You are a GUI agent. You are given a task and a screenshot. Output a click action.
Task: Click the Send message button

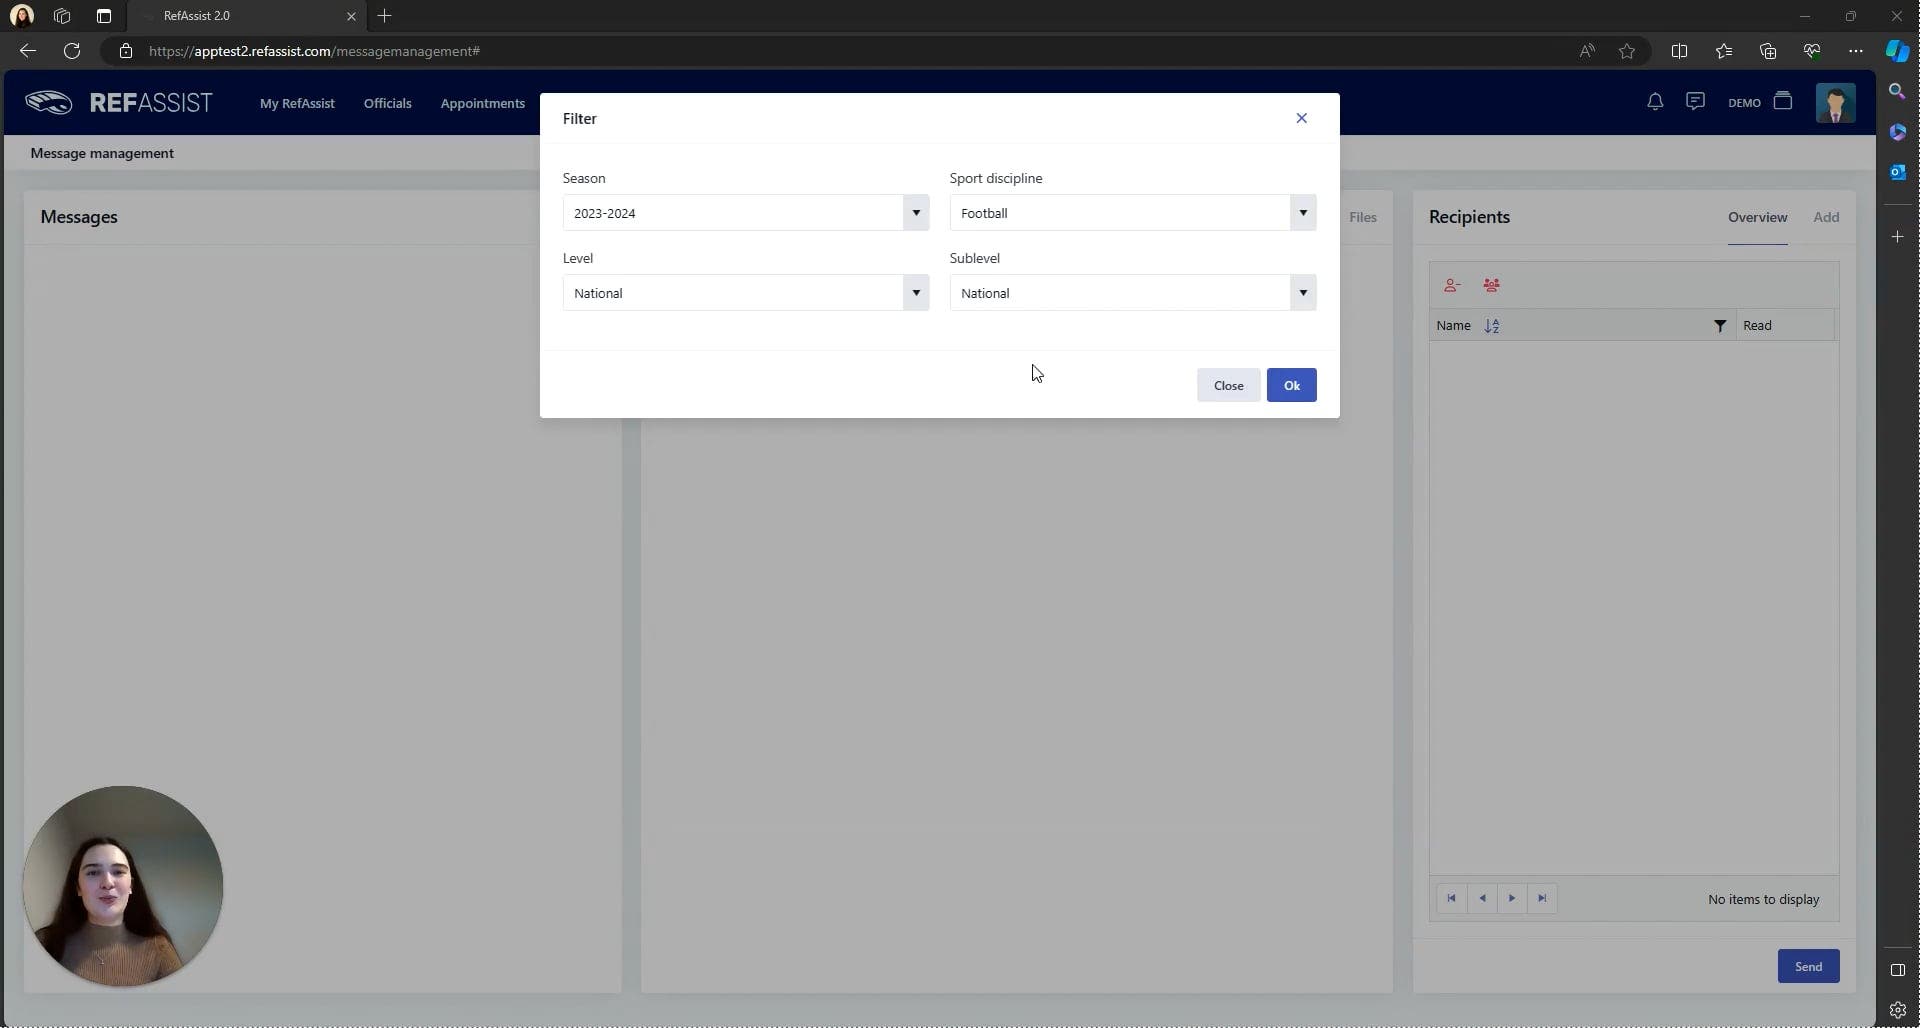1808,966
